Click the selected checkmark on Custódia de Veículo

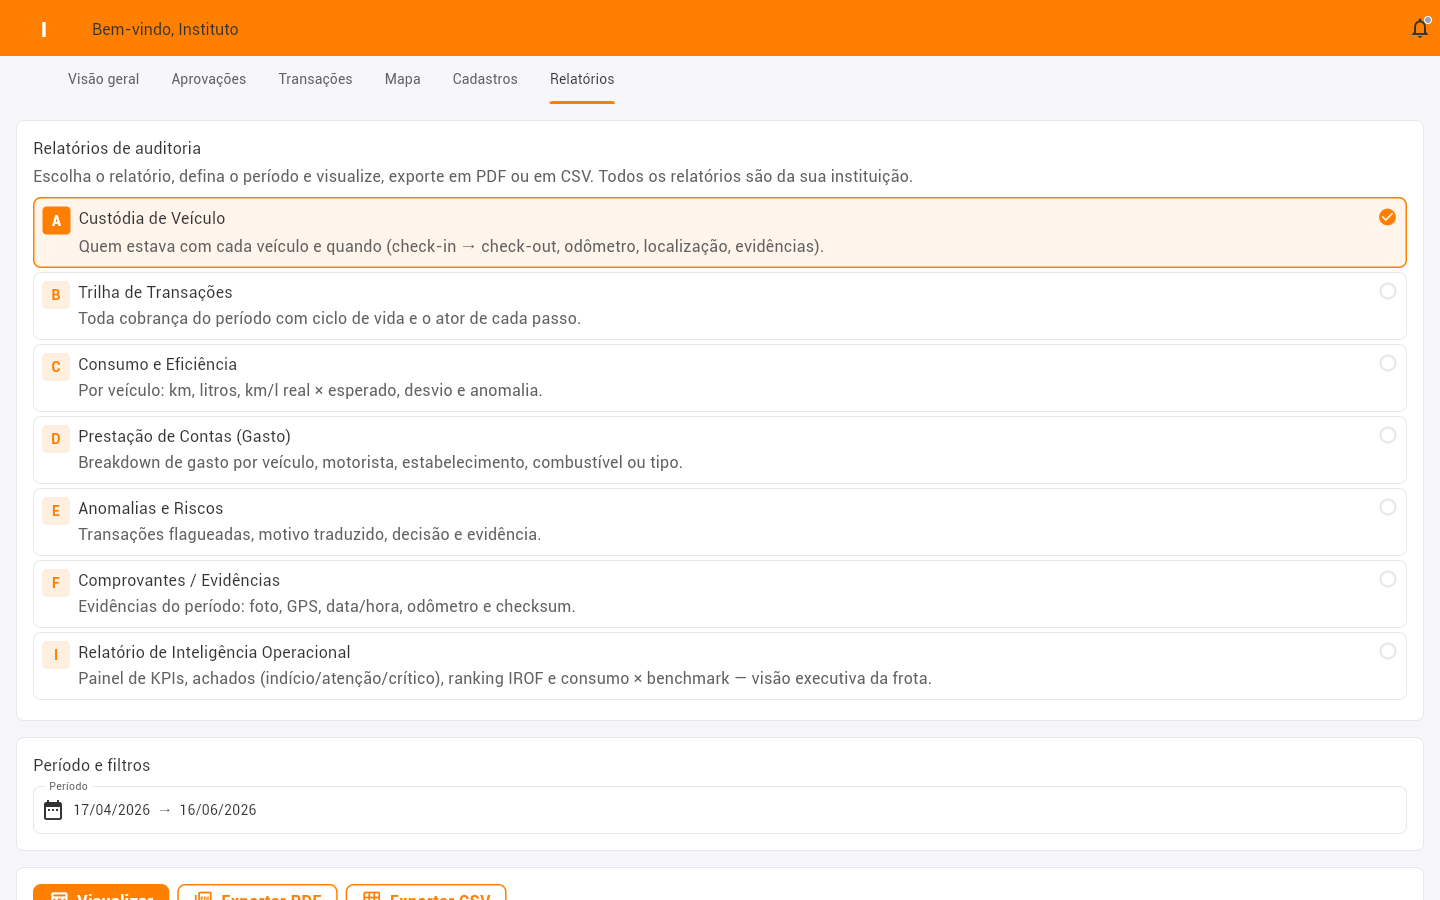(1387, 217)
